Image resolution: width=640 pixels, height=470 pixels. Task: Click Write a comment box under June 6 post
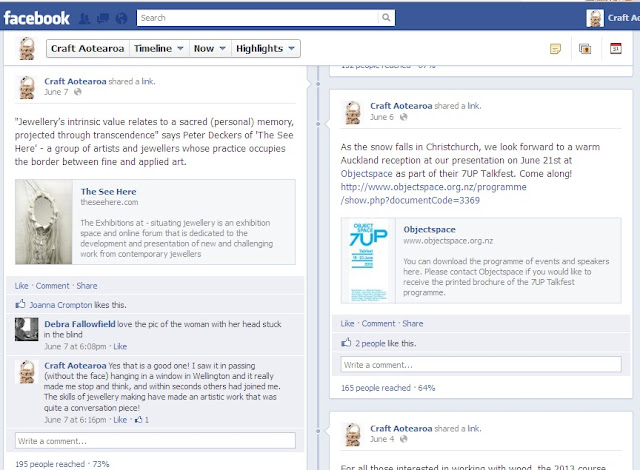[x=481, y=365]
